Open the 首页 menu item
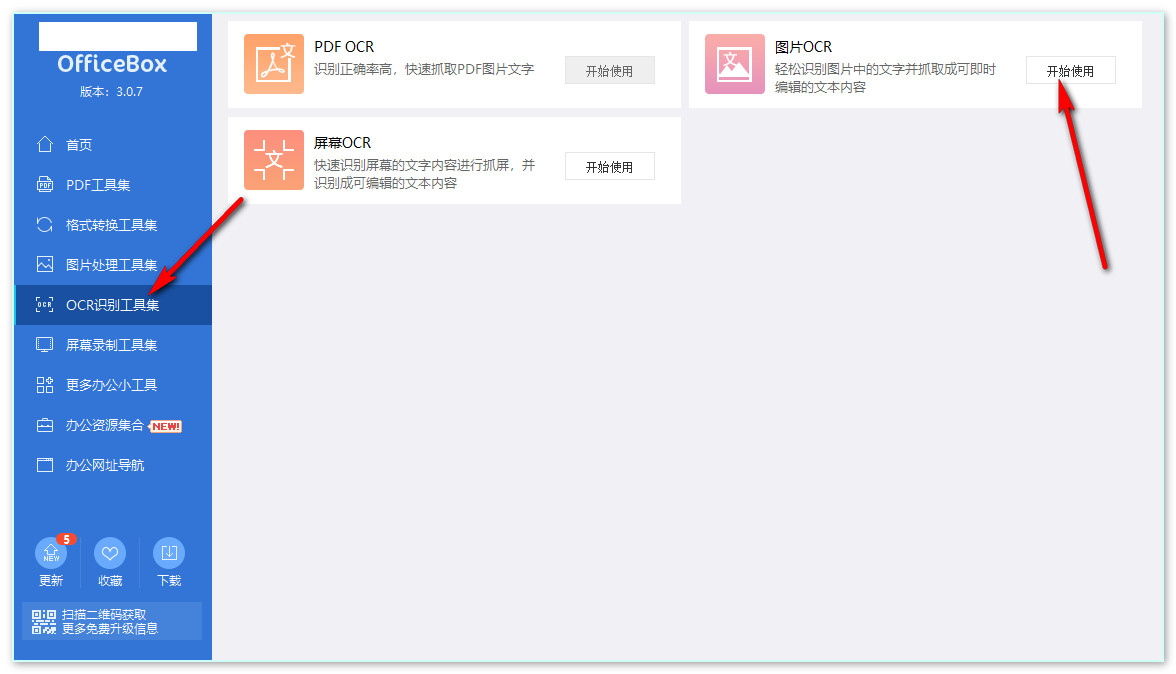 pyautogui.click(x=113, y=145)
